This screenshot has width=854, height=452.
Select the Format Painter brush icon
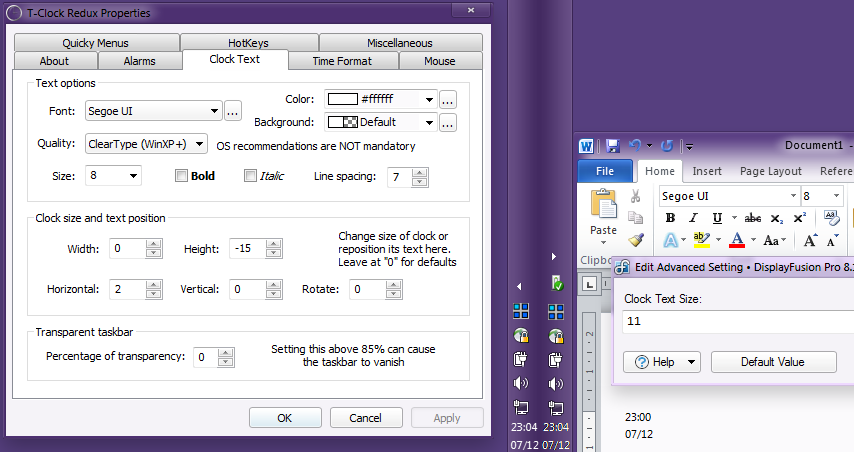pos(635,240)
